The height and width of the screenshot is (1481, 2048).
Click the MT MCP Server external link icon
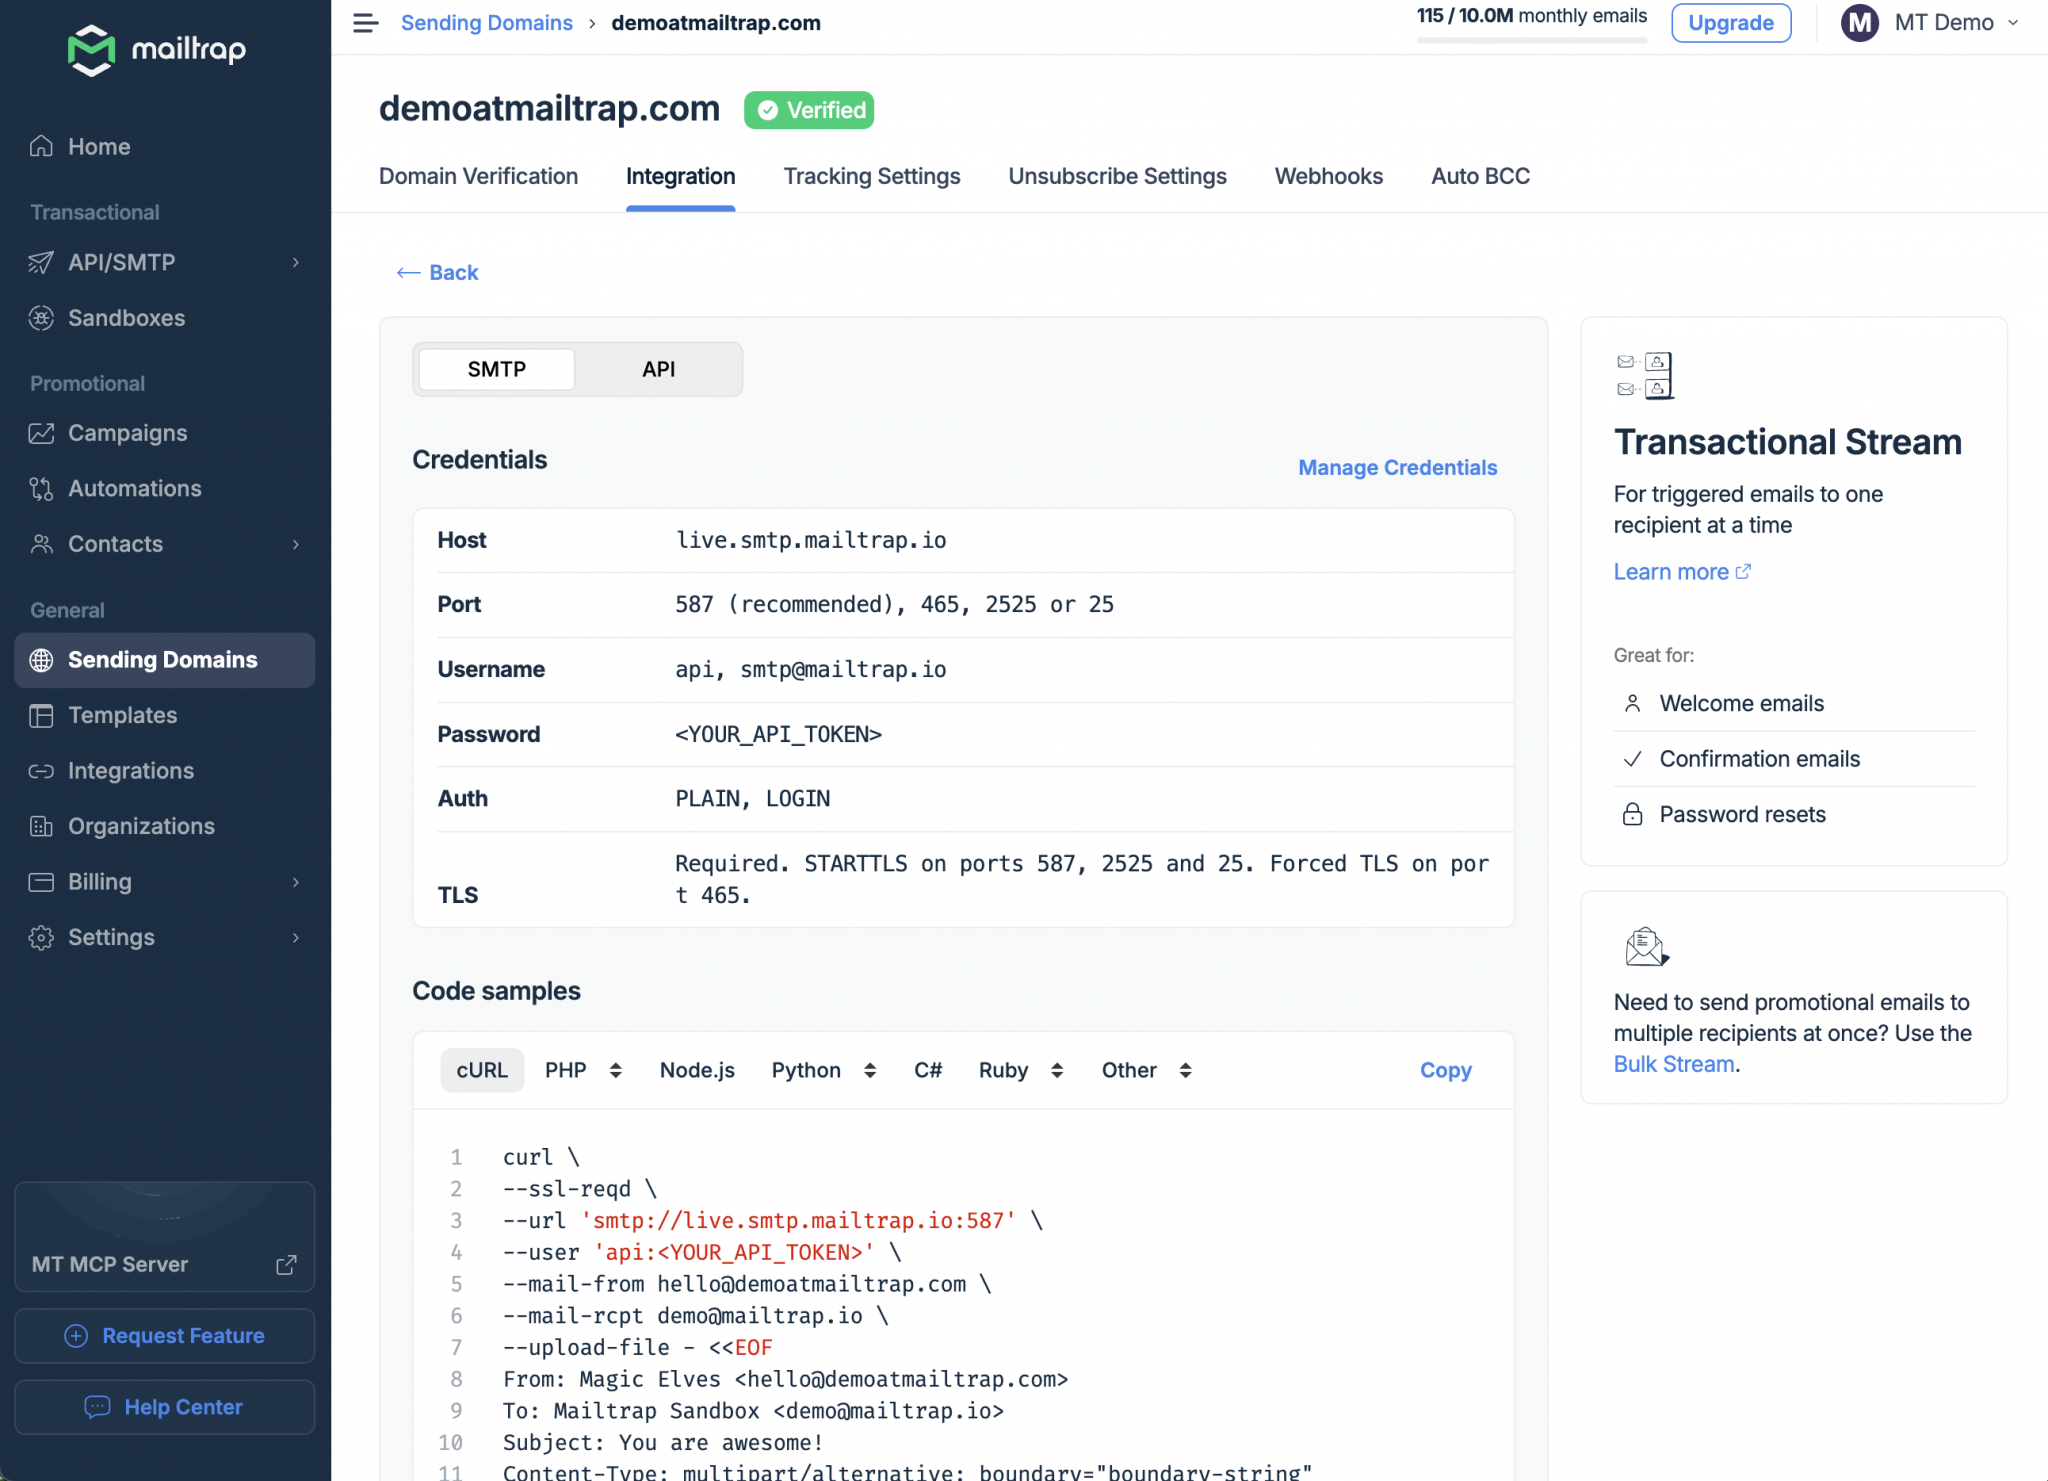[286, 1265]
